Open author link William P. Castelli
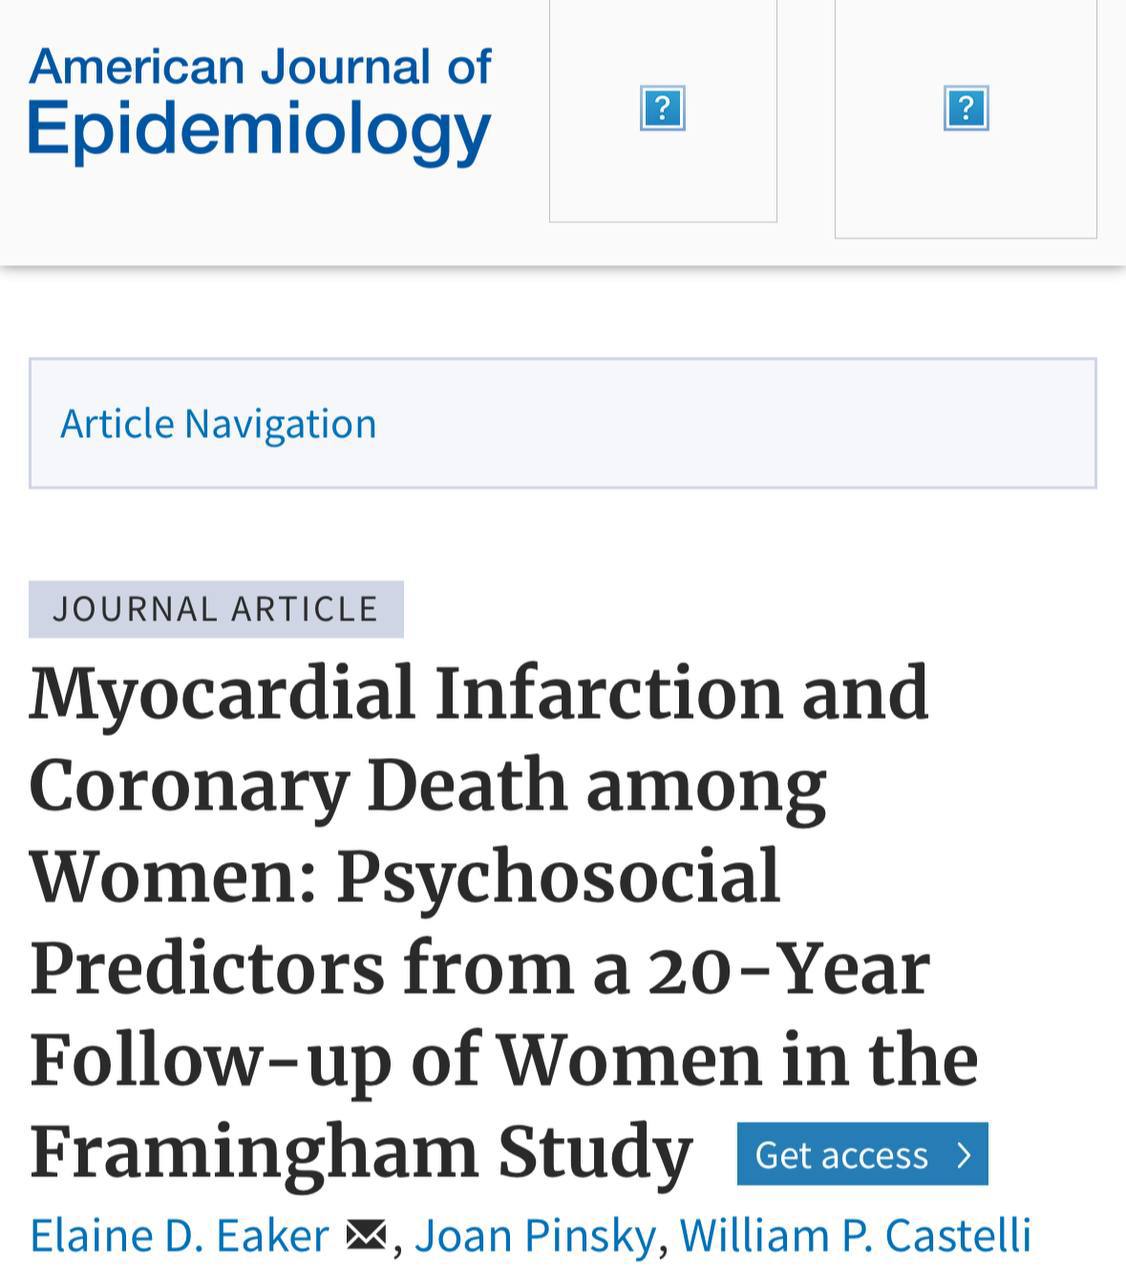1126x1280 pixels. 855,1236
